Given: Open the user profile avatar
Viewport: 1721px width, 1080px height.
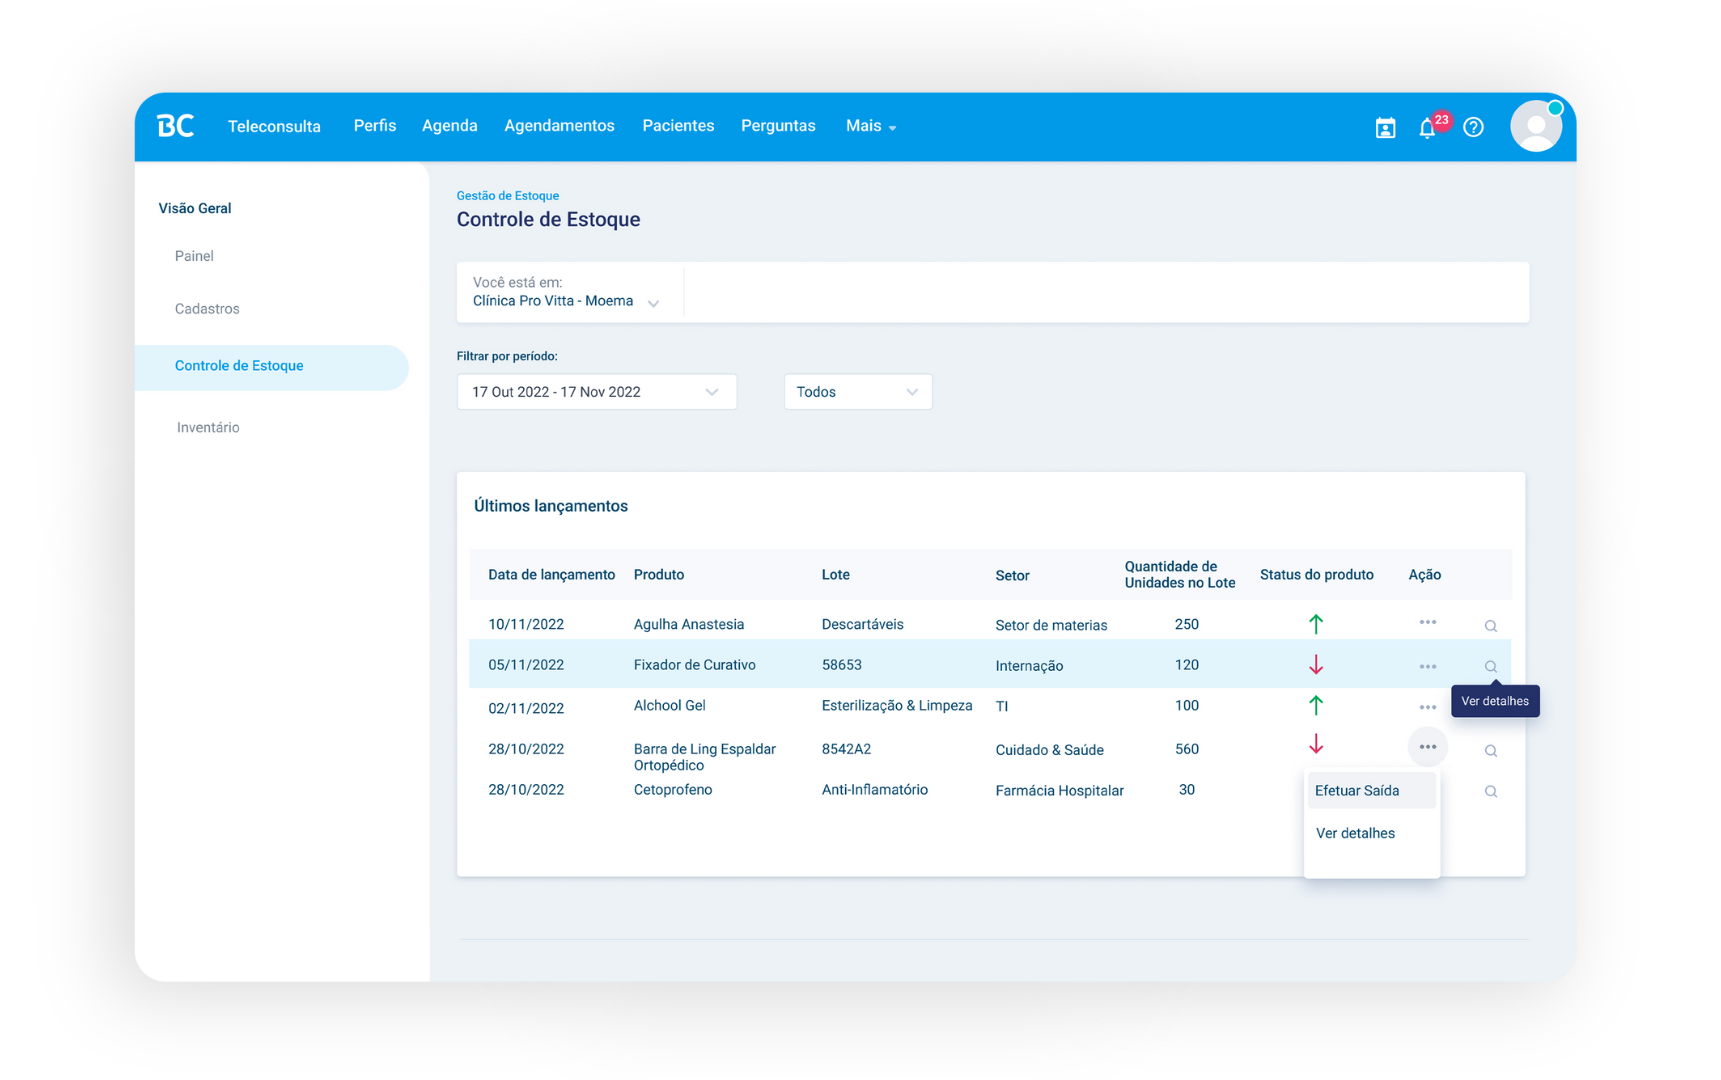Looking at the screenshot, I should (x=1535, y=127).
